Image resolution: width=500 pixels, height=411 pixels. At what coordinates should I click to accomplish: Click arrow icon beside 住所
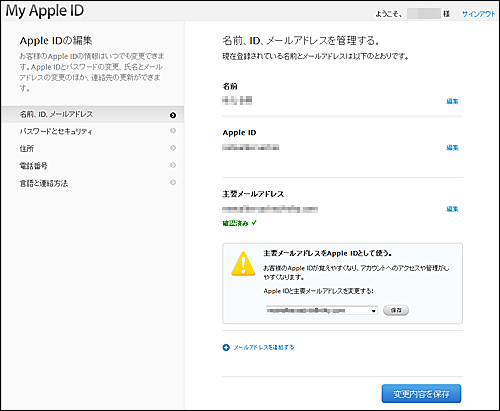[173, 148]
